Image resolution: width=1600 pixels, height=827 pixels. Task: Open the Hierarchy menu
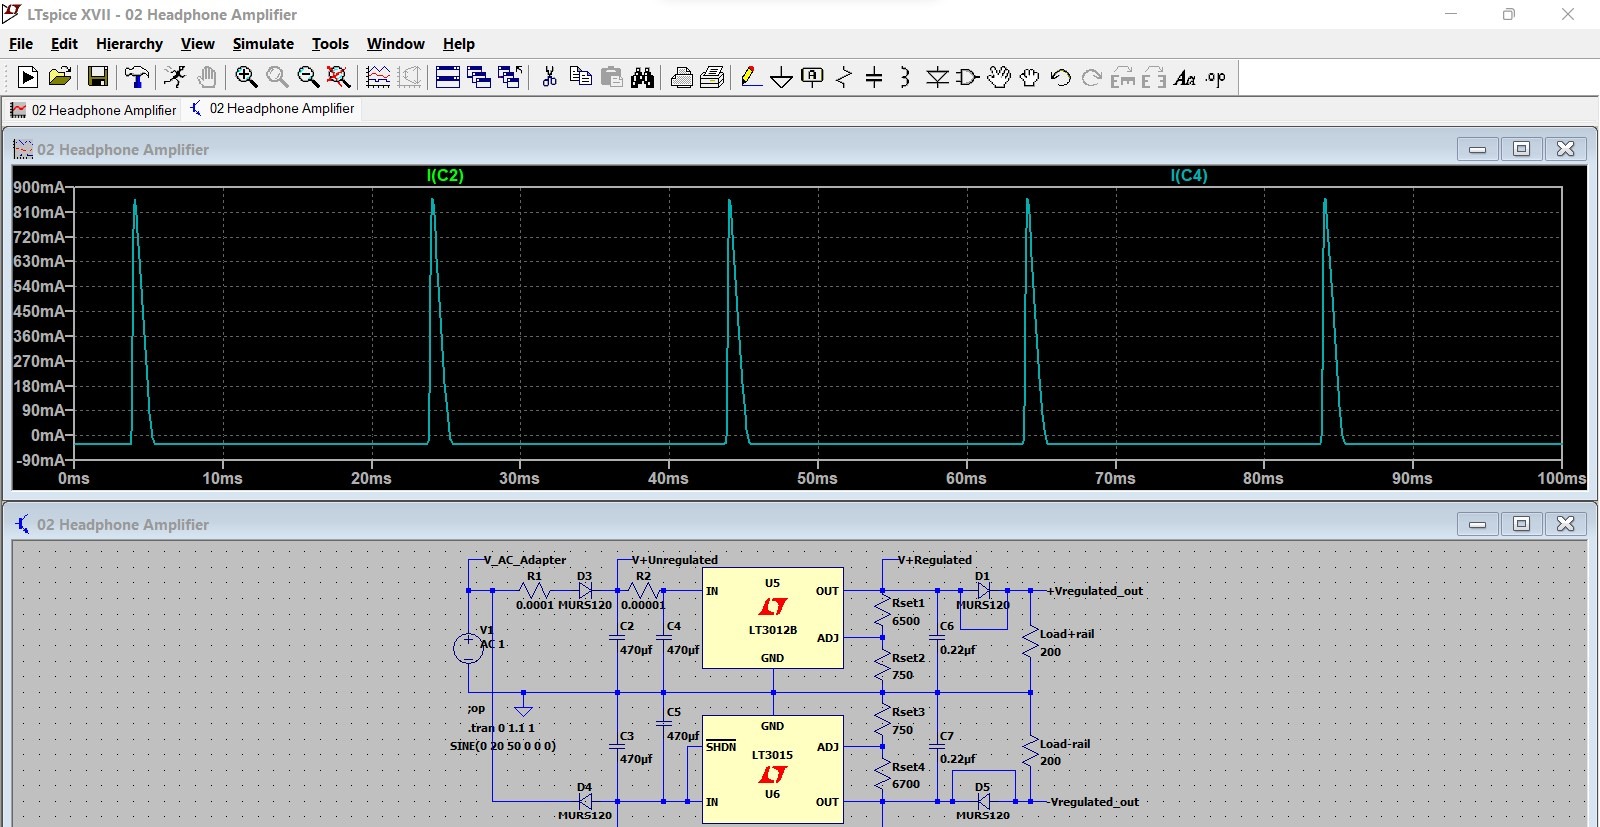tap(129, 44)
